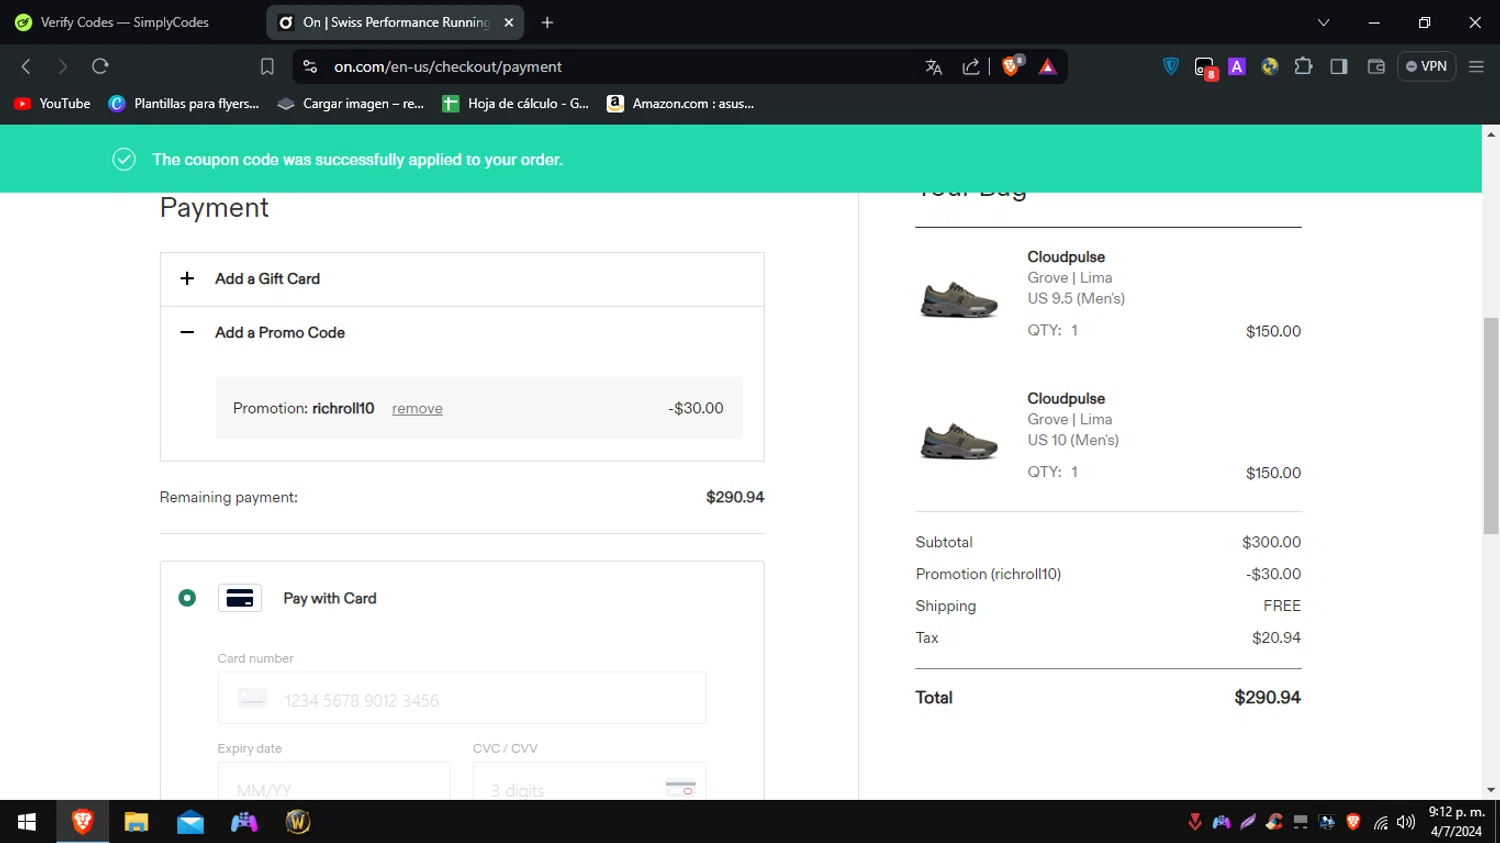Open Bitwarden shield extension icon
Image resolution: width=1500 pixels, height=843 pixels.
[x=1171, y=66]
